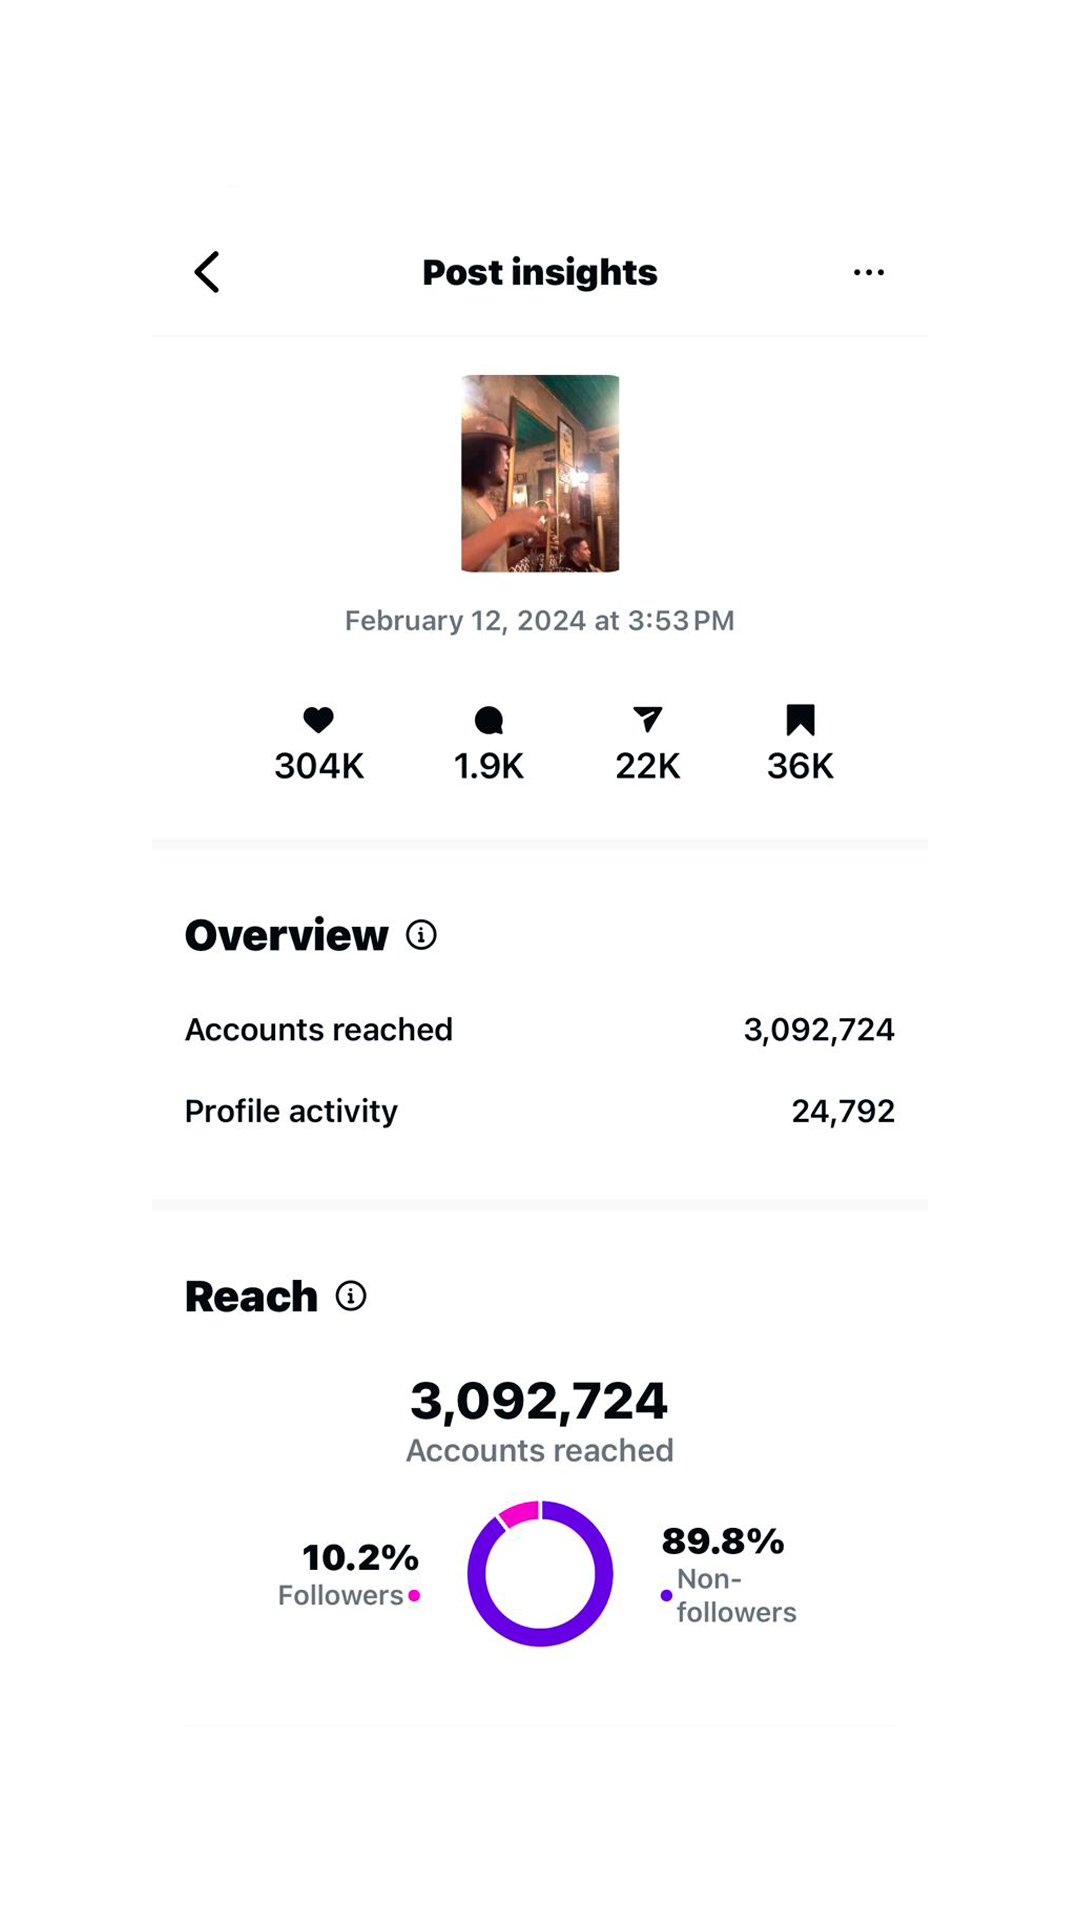The height and width of the screenshot is (1920, 1080).
Task: Select the Accounts reached row
Action: point(540,1030)
